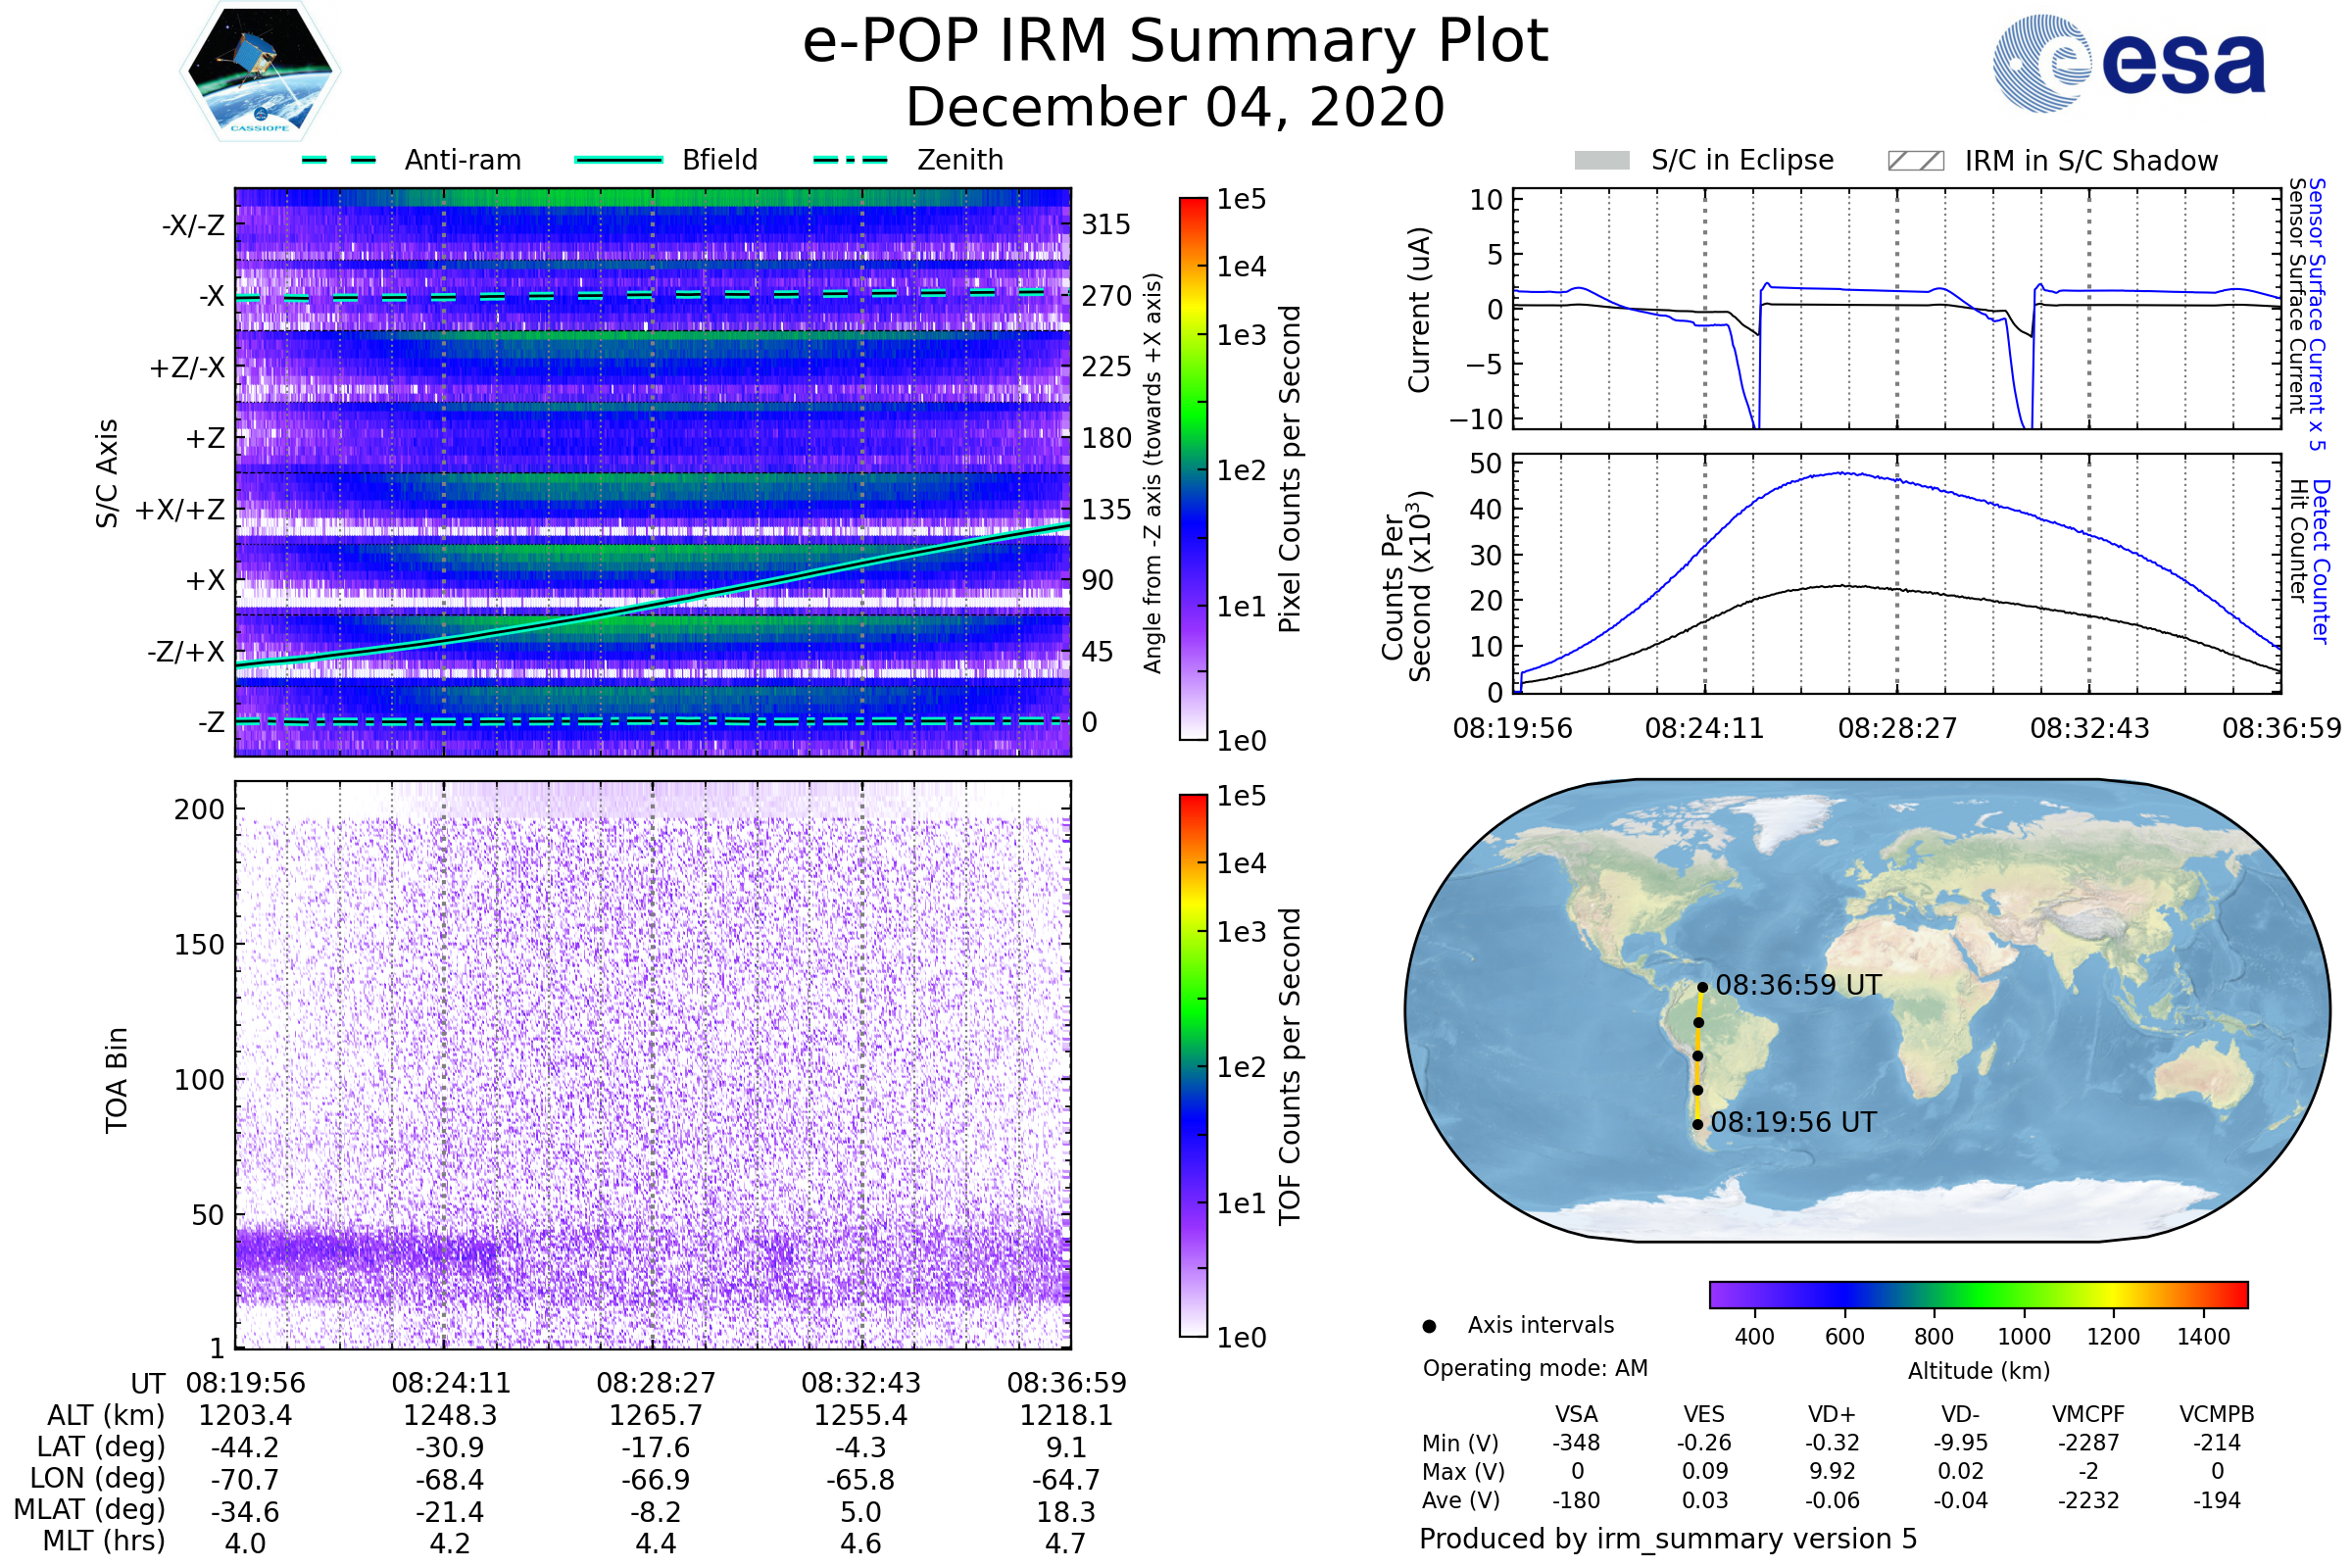Click the CASSIOPE satellite hexagon logo
Screen dimensions: 2352x1568
260,71
